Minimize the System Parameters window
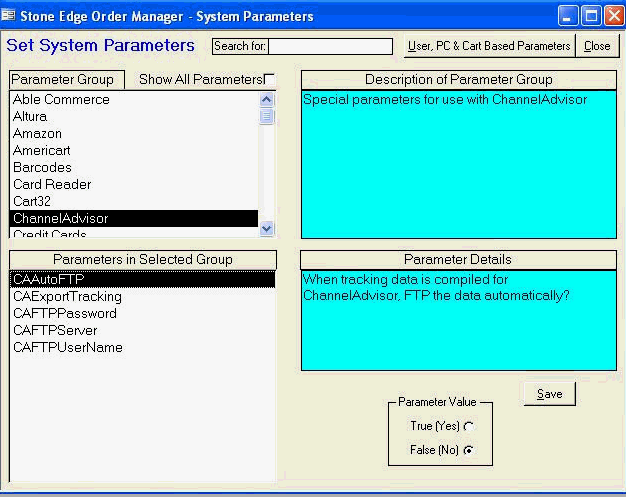The width and height of the screenshot is (626, 497). tap(568, 16)
